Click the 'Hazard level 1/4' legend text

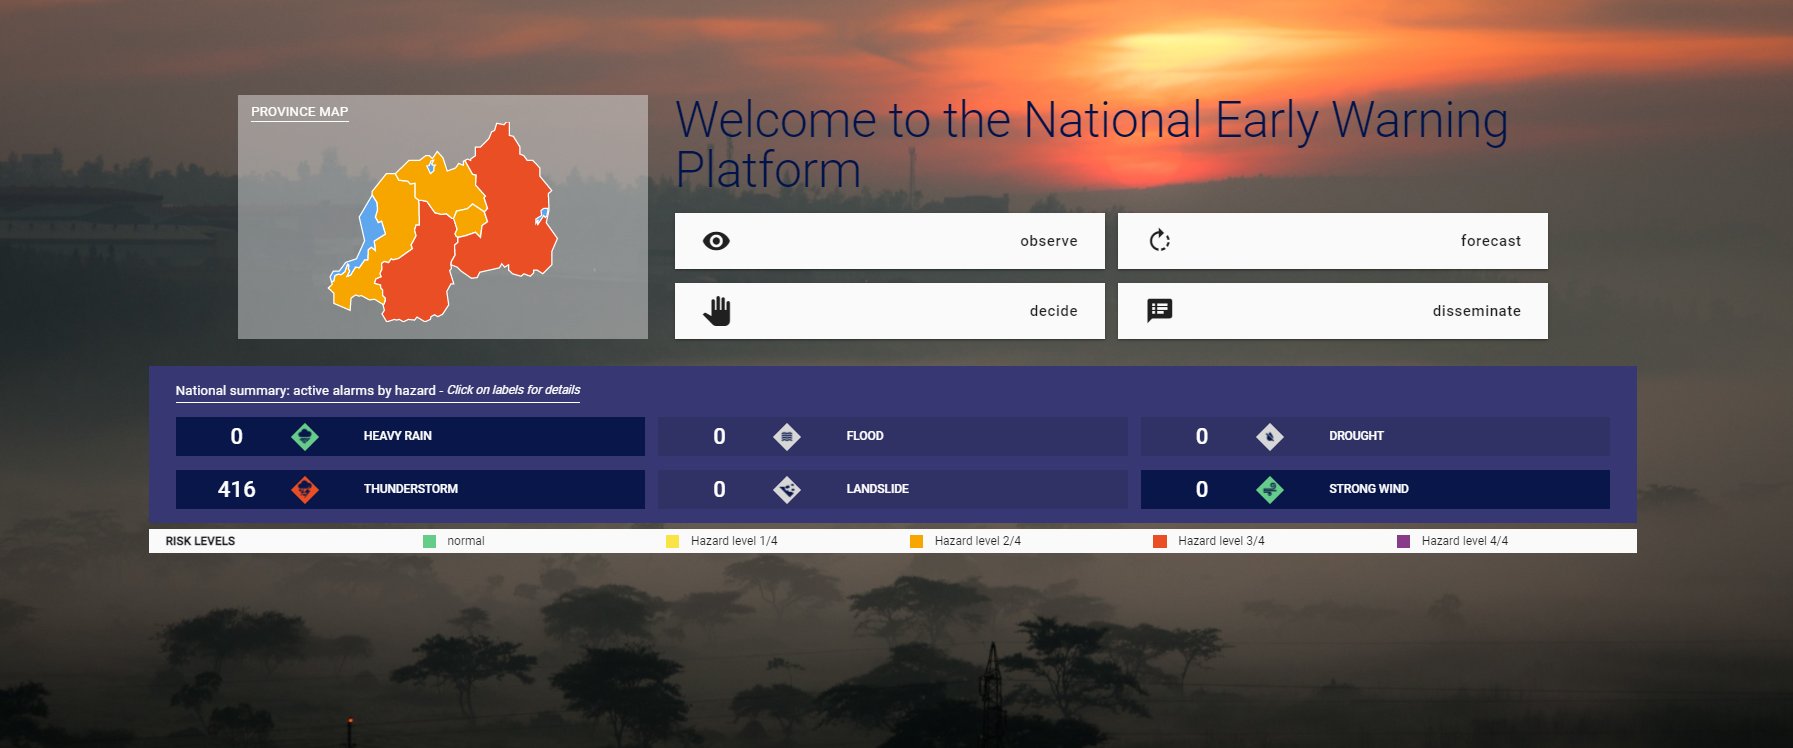734,541
